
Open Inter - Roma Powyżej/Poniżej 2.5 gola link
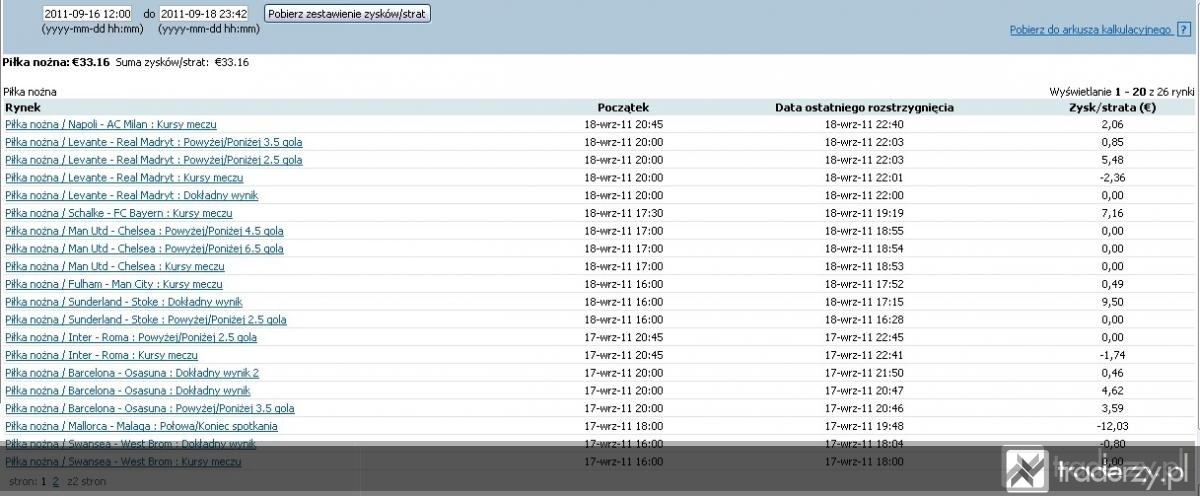tap(131, 338)
